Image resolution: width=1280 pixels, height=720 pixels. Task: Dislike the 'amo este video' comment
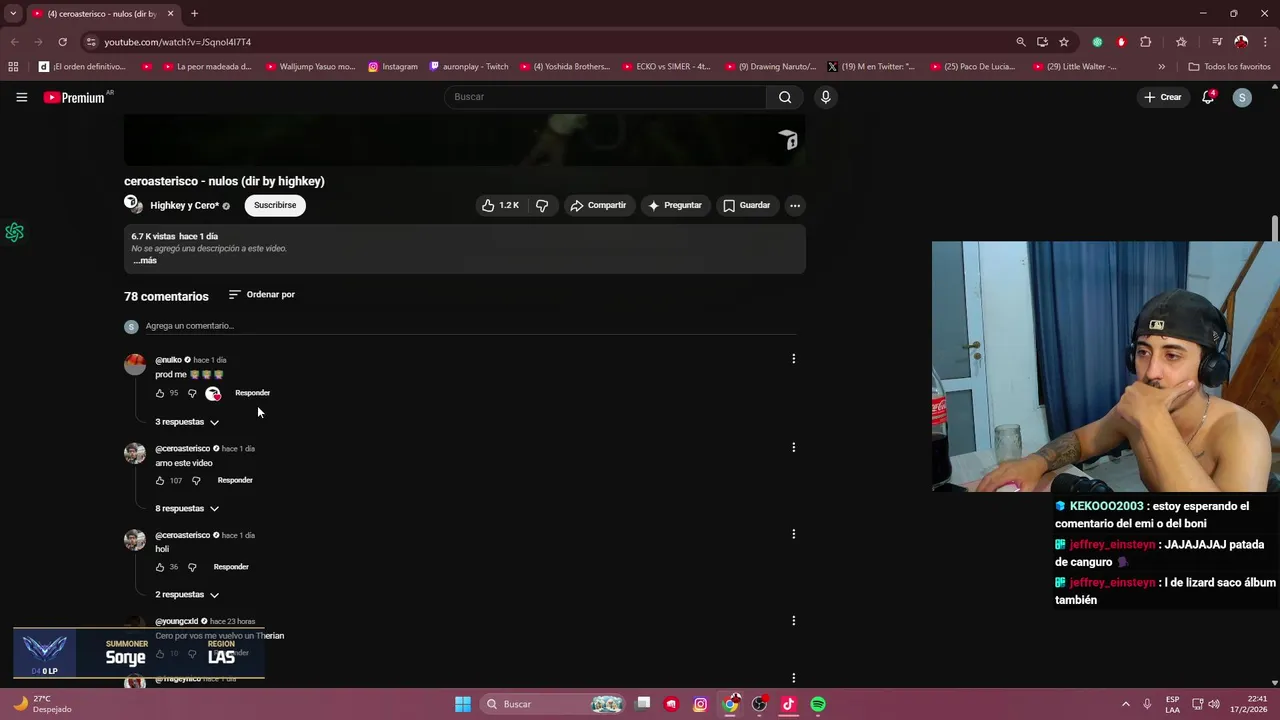(x=196, y=481)
